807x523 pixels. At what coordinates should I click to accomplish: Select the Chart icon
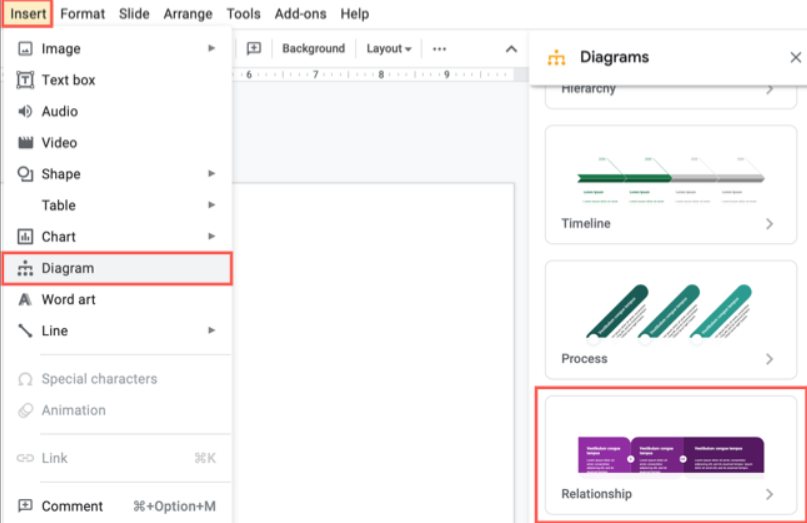pyautogui.click(x=25, y=237)
